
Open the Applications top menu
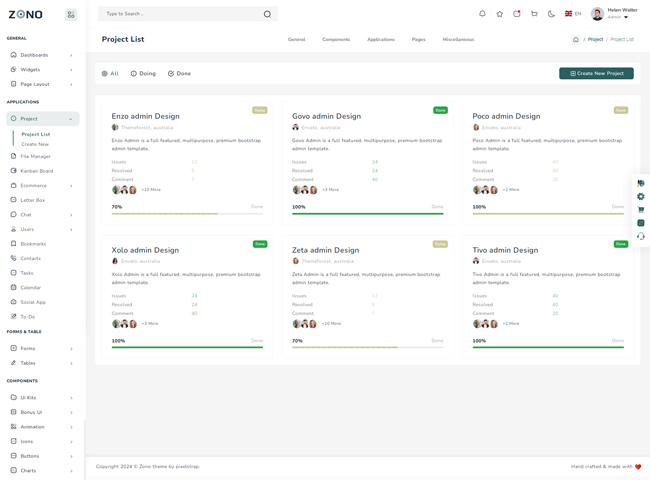click(380, 40)
